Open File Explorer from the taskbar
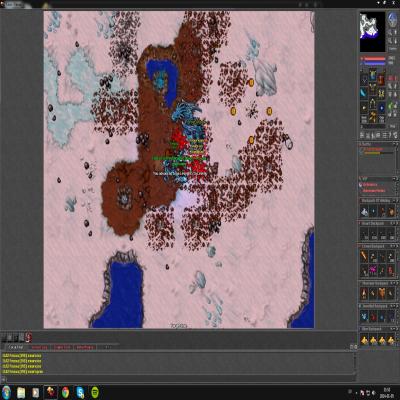Screen dimensions: 400x400 21,392
